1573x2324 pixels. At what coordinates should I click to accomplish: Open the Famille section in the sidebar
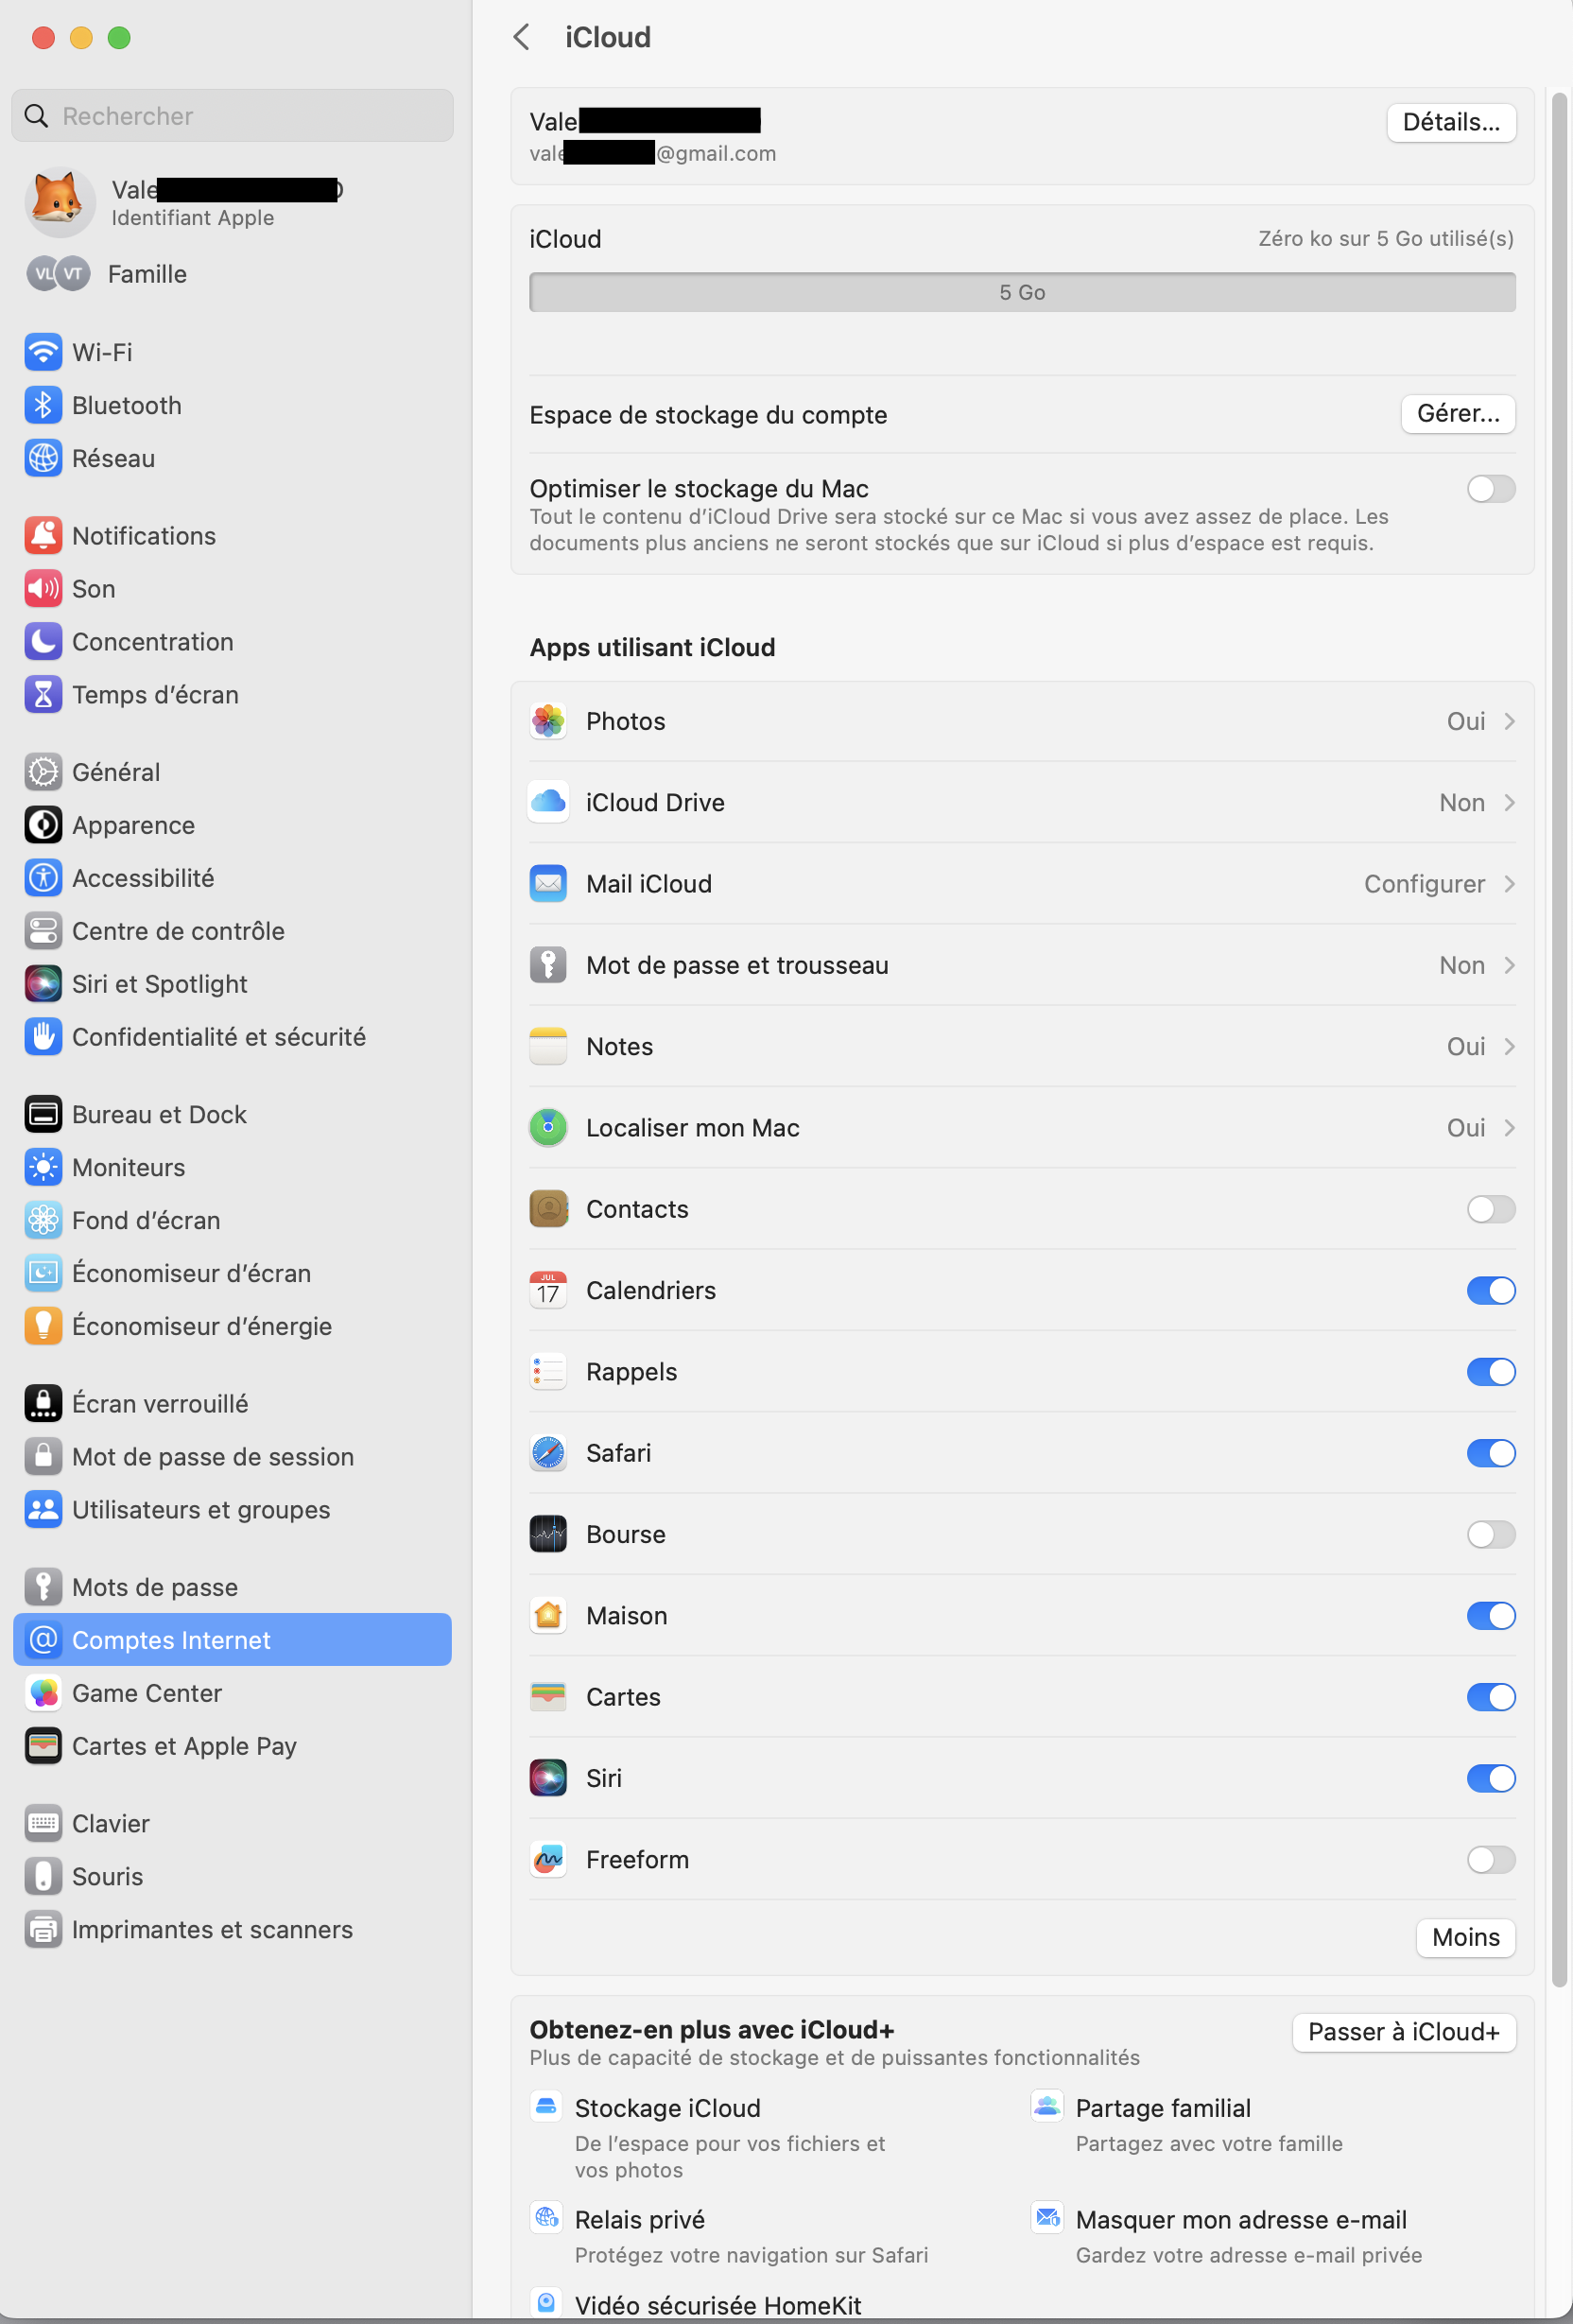[232, 274]
